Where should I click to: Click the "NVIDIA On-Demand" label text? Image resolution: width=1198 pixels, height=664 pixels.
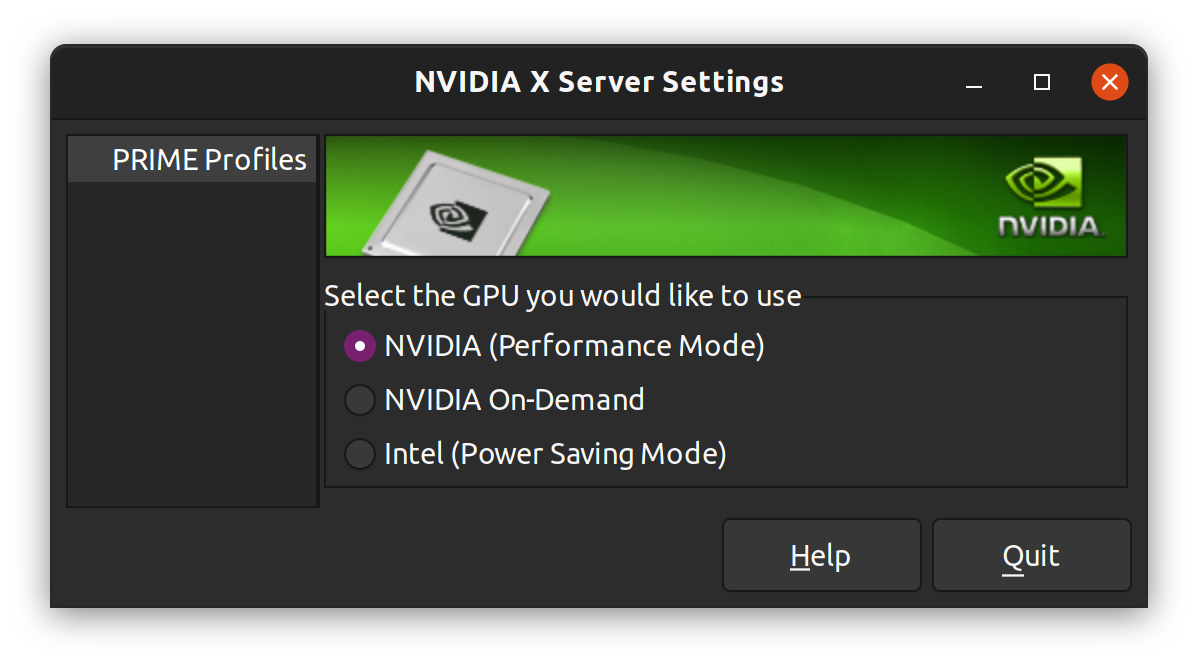(514, 400)
